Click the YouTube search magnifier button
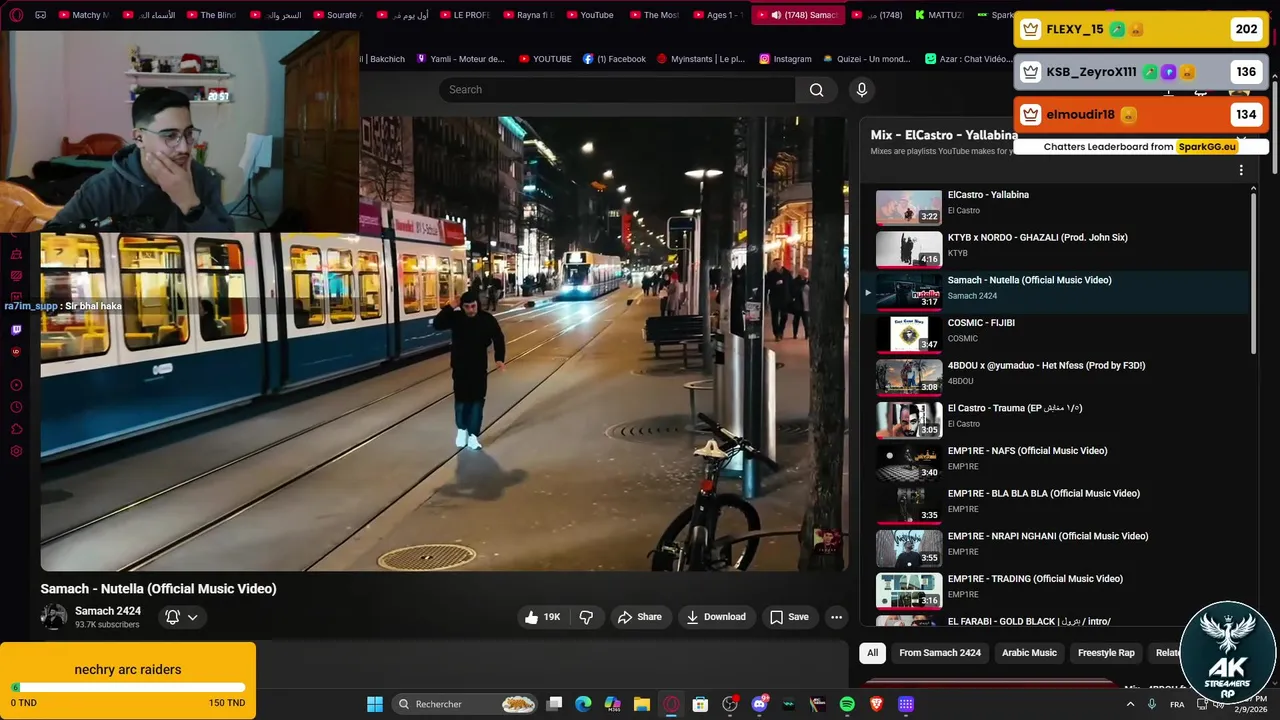The height and width of the screenshot is (720, 1280). pos(817,90)
